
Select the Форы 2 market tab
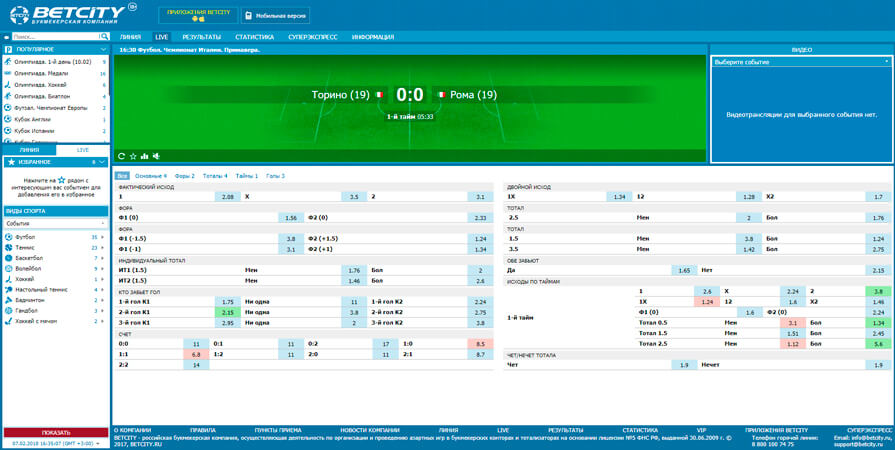(x=185, y=176)
